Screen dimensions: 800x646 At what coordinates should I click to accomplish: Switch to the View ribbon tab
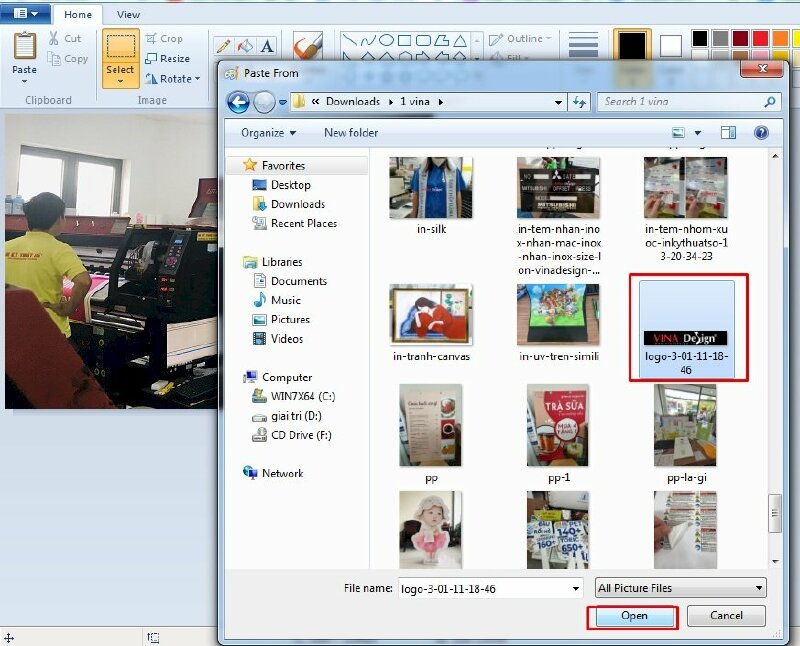point(128,15)
